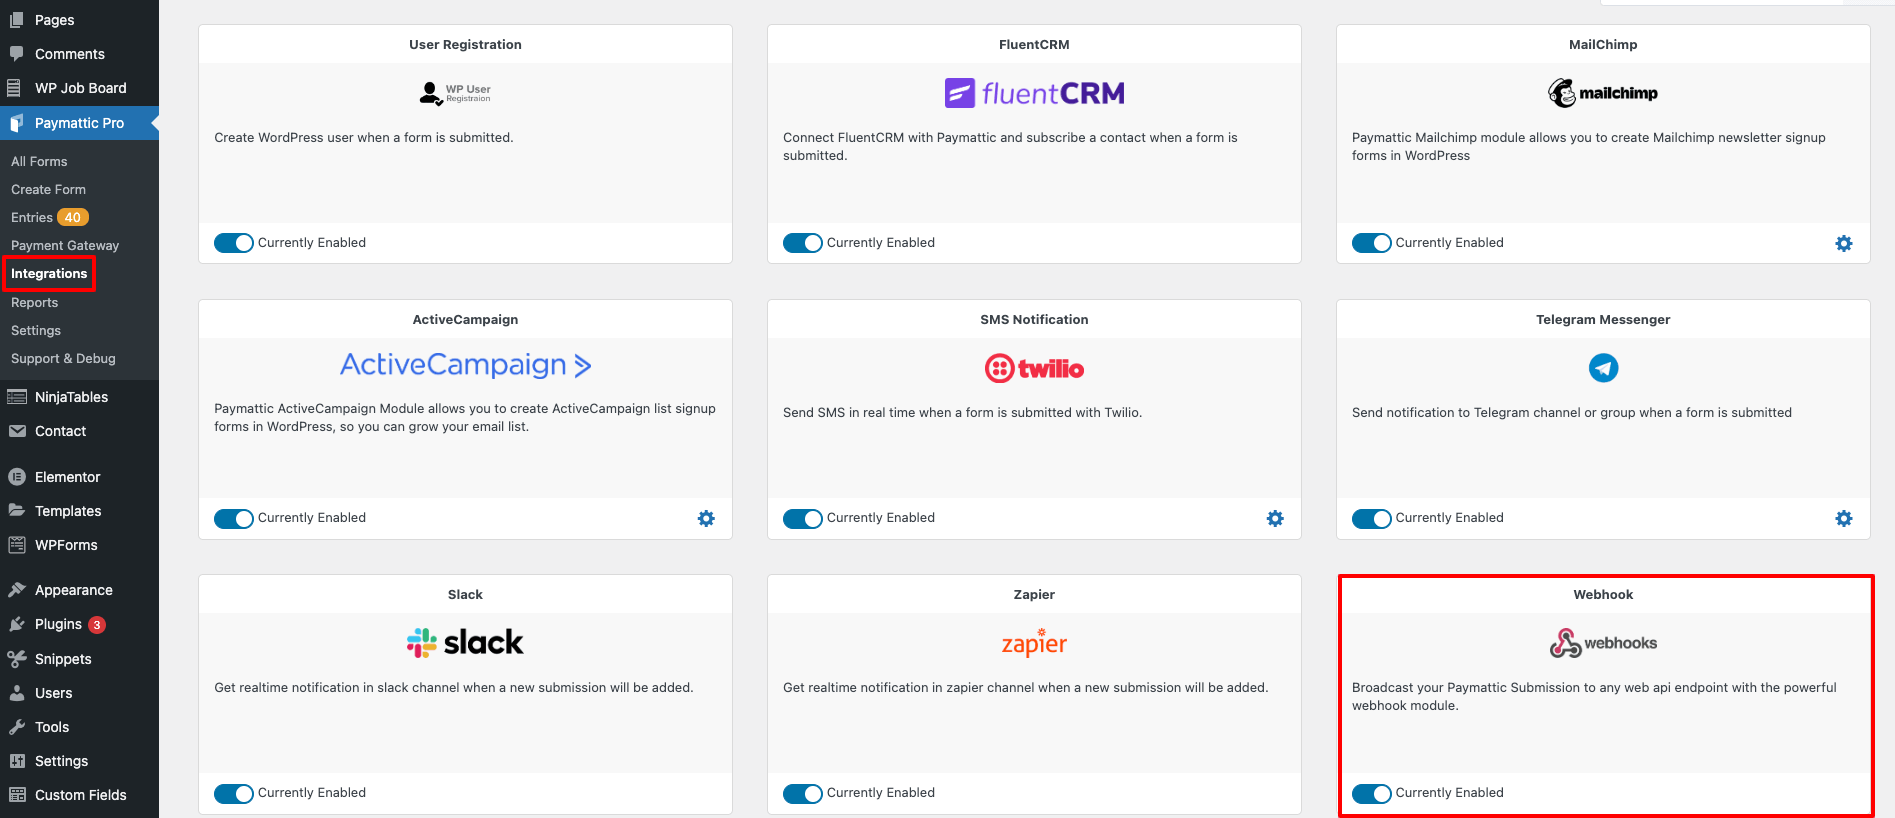
Task: Open Telegram Messenger settings gear icon
Action: tap(1844, 518)
